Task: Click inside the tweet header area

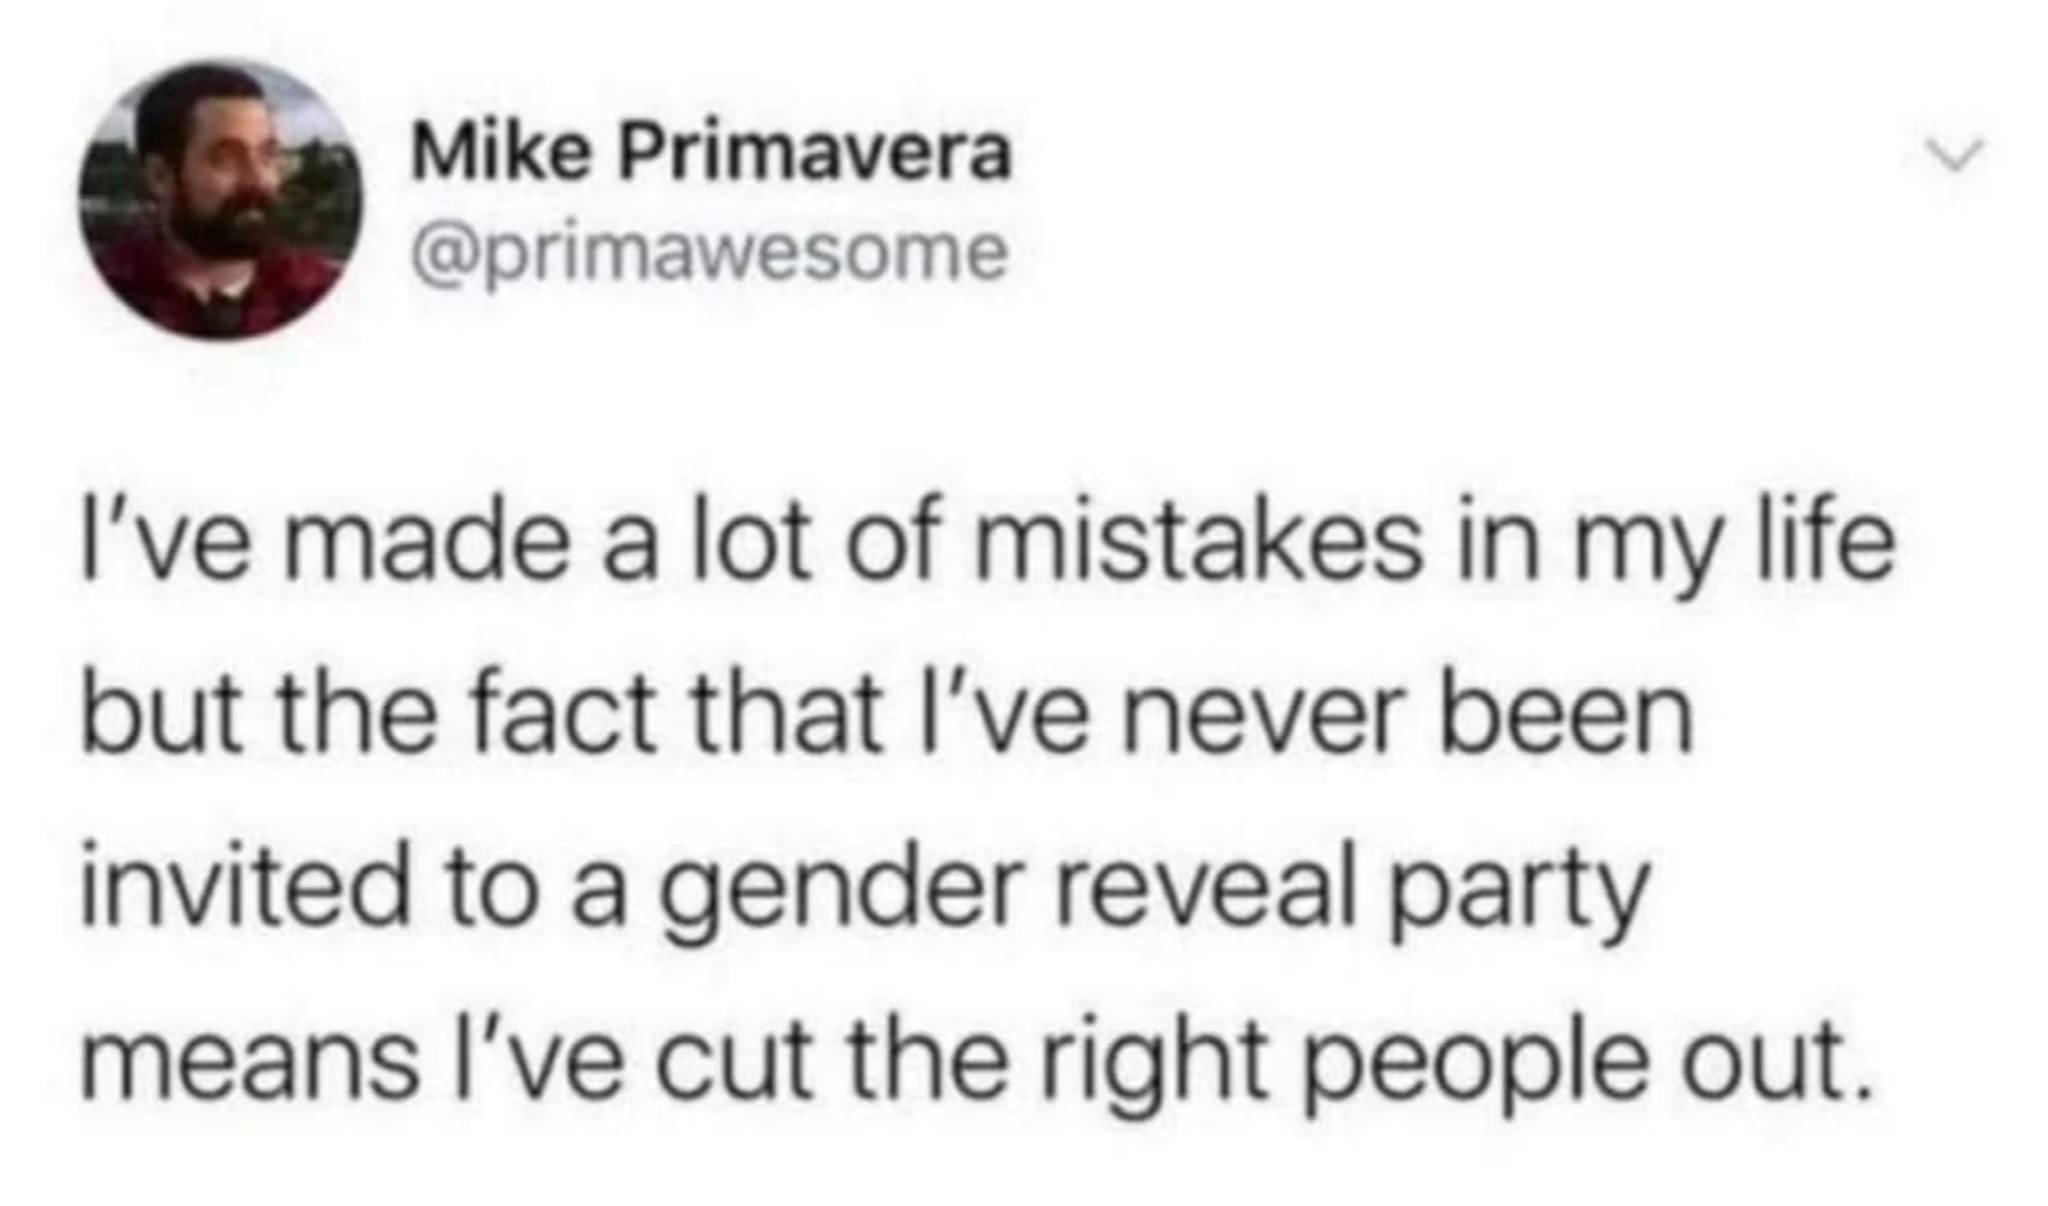Action: [700, 200]
